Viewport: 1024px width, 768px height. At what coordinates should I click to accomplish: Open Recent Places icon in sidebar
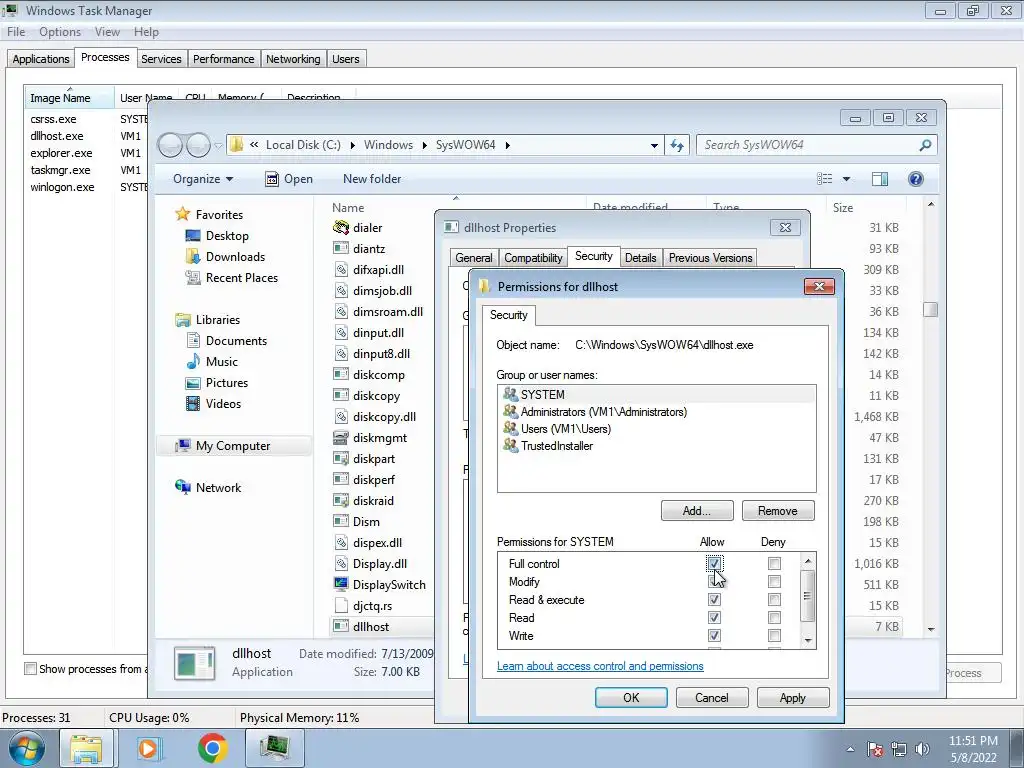(193, 278)
